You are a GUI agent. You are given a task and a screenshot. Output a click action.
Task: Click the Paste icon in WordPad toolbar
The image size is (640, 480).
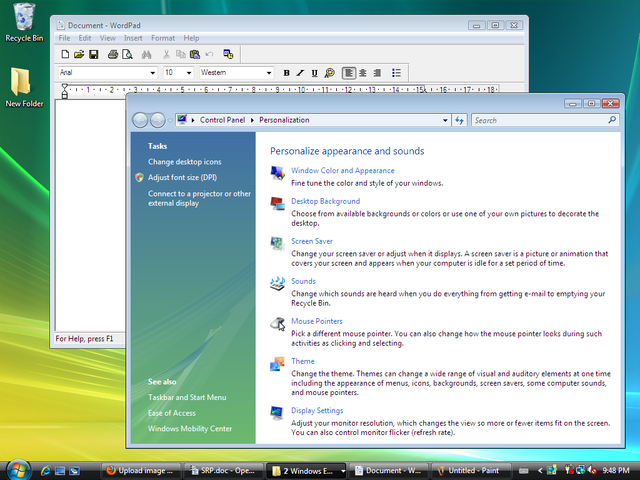(x=195, y=54)
